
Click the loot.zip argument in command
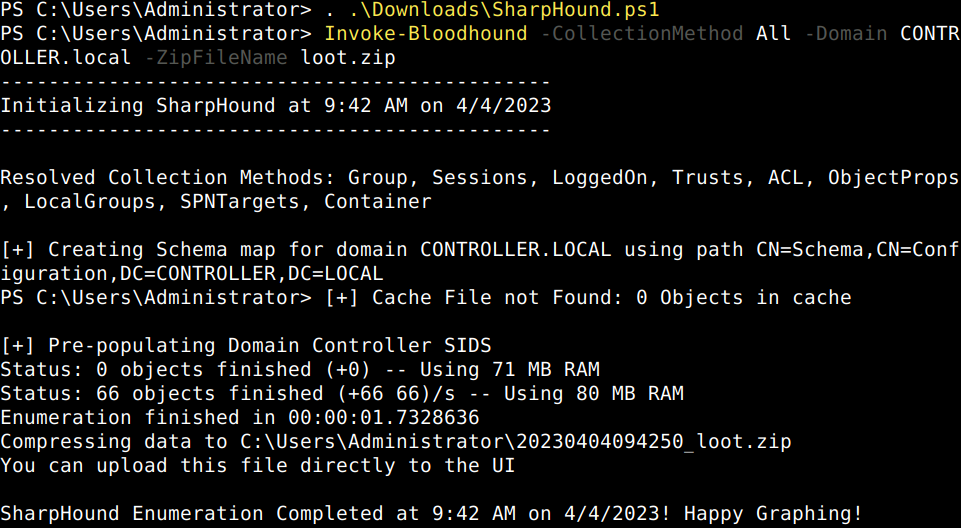(x=348, y=58)
